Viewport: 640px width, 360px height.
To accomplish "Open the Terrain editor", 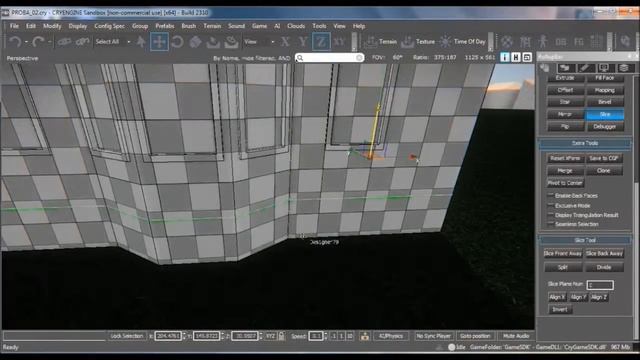I will pyautogui.click(x=380, y=42).
